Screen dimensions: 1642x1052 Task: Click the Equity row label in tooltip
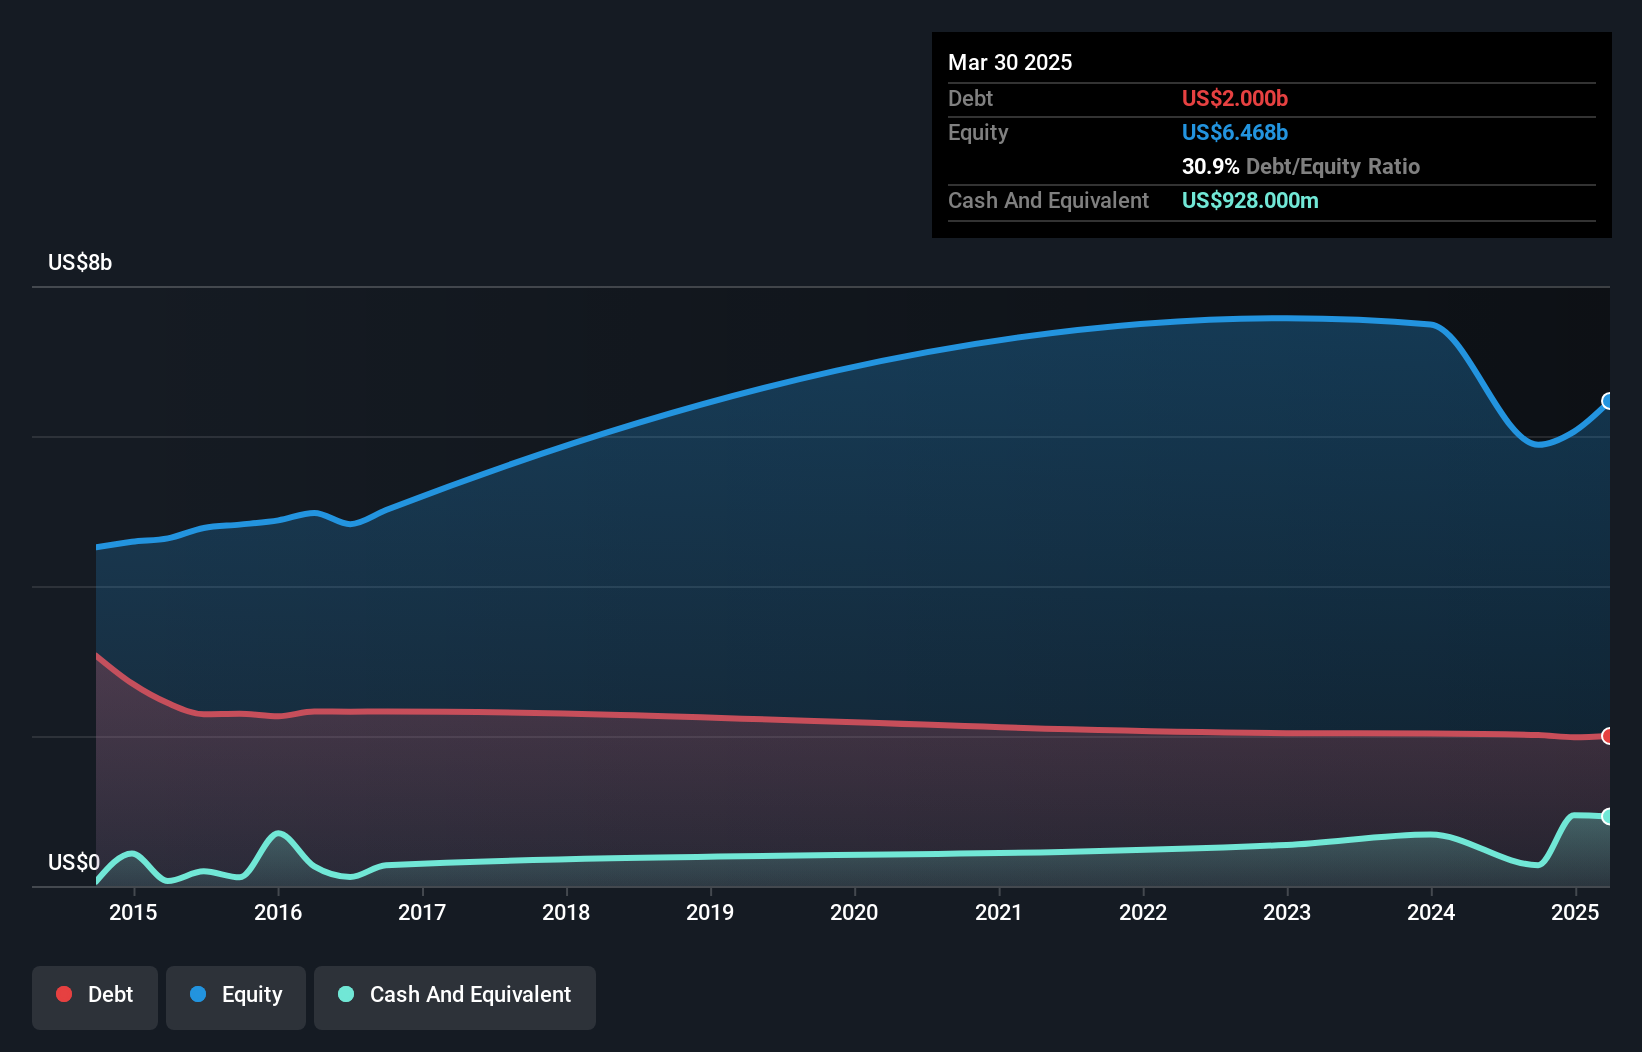click(x=978, y=132)
